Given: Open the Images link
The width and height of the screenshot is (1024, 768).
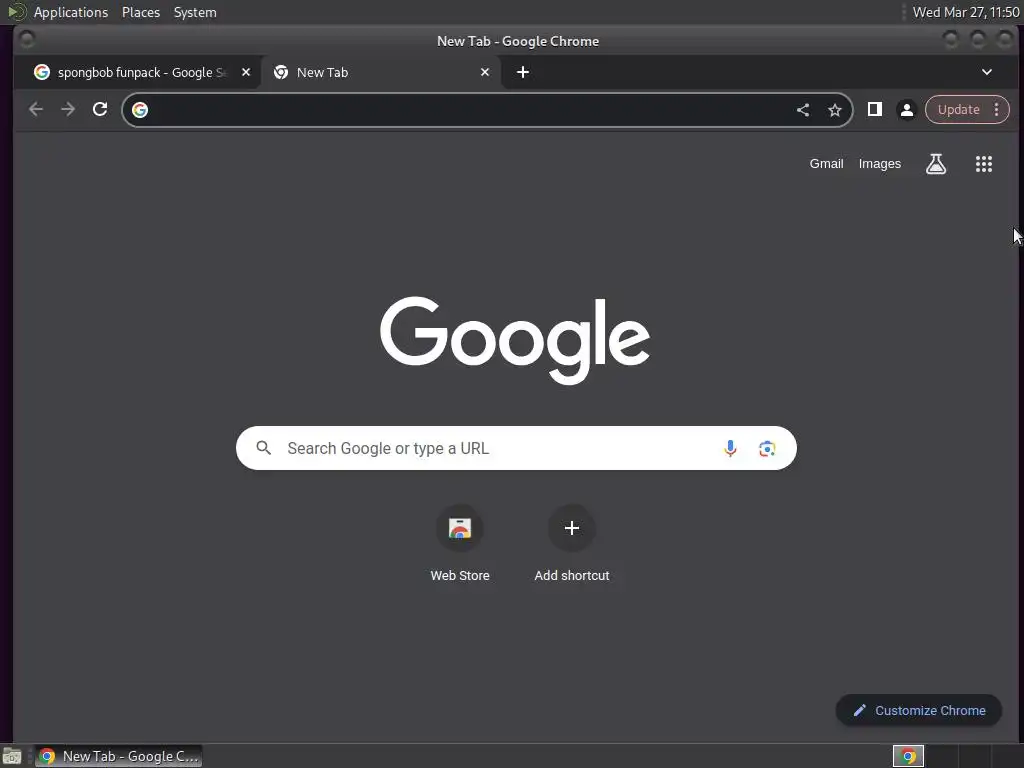Looking at the screenshot, I should pos(879,164).
